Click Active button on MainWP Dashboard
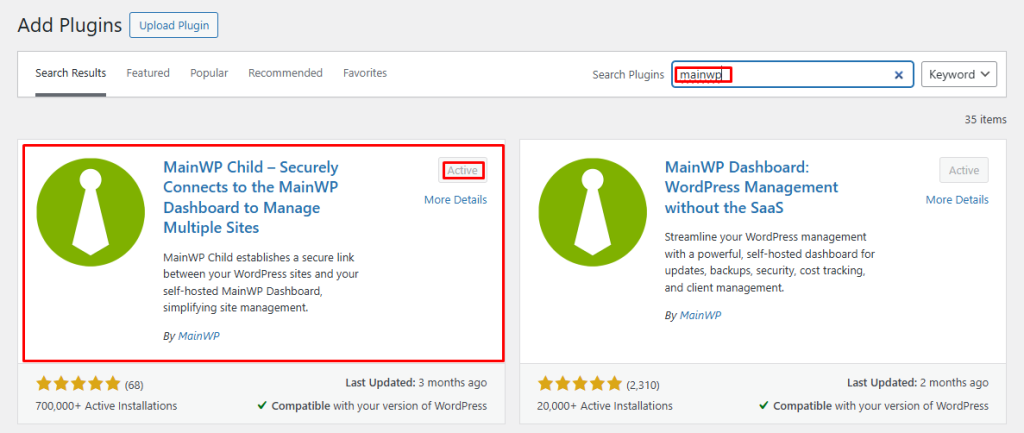This screenshot has width=1024, height=433. 964,171
